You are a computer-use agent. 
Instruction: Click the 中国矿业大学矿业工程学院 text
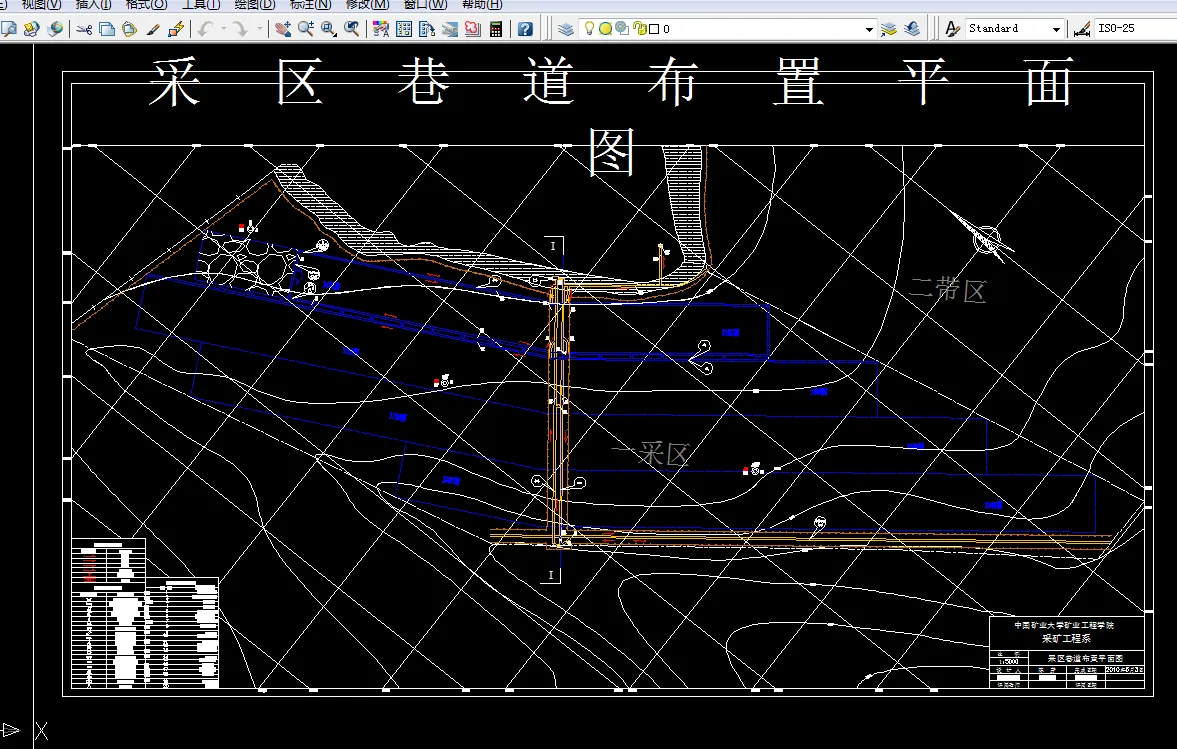1064,625
